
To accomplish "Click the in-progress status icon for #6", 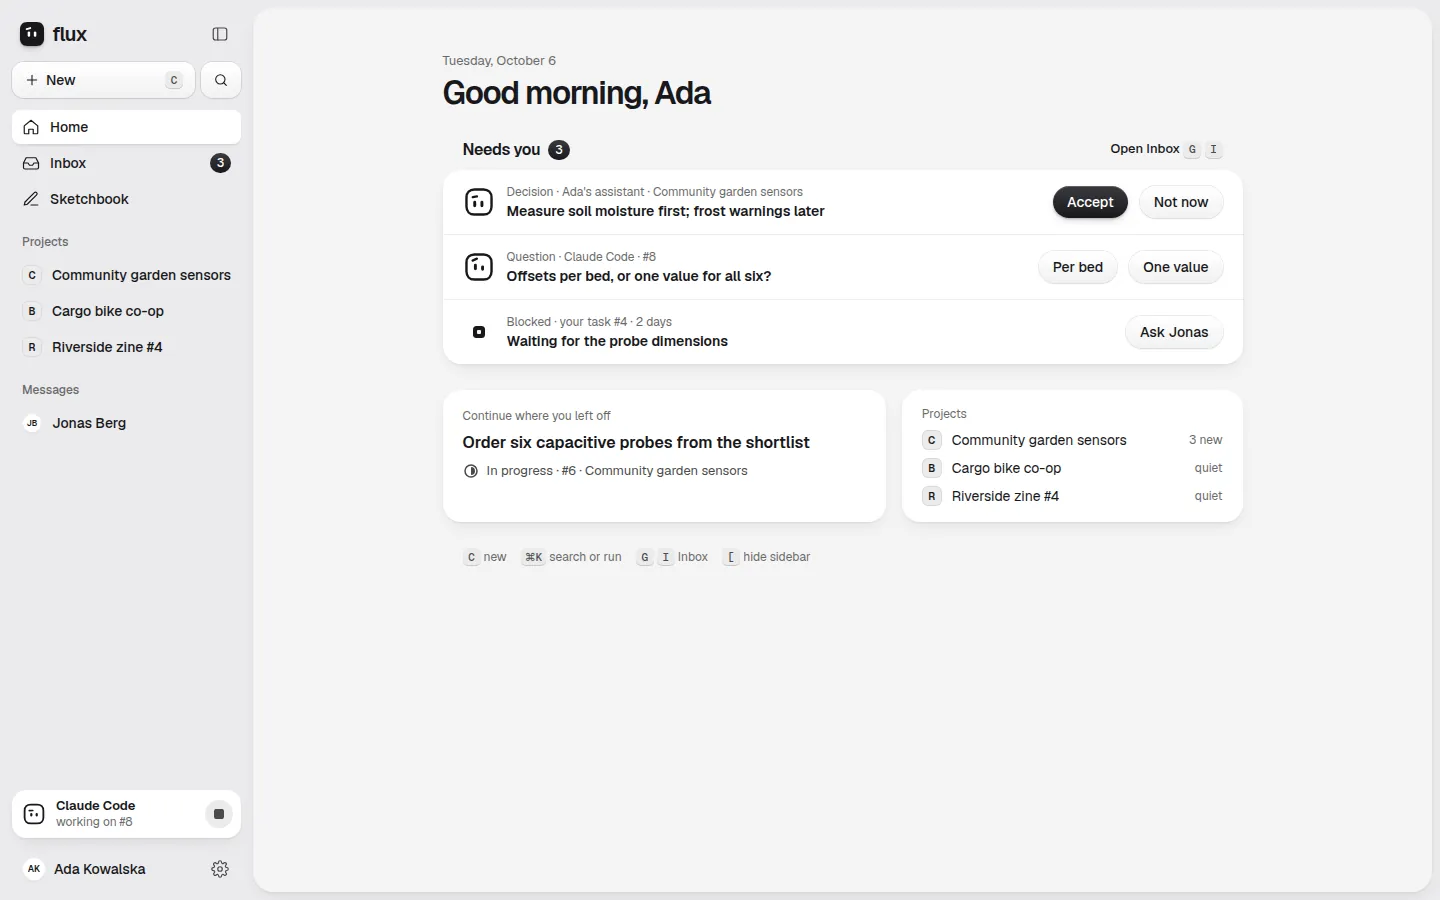I will 471,471.
